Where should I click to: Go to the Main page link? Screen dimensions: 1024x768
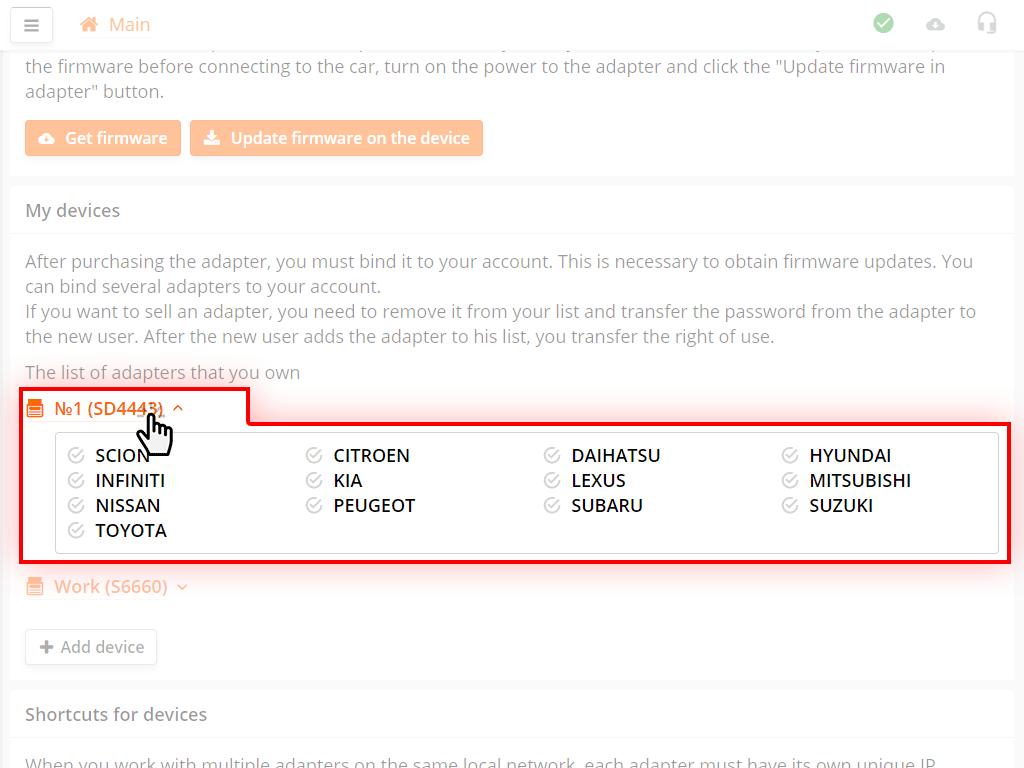click(x=129, y=25)
